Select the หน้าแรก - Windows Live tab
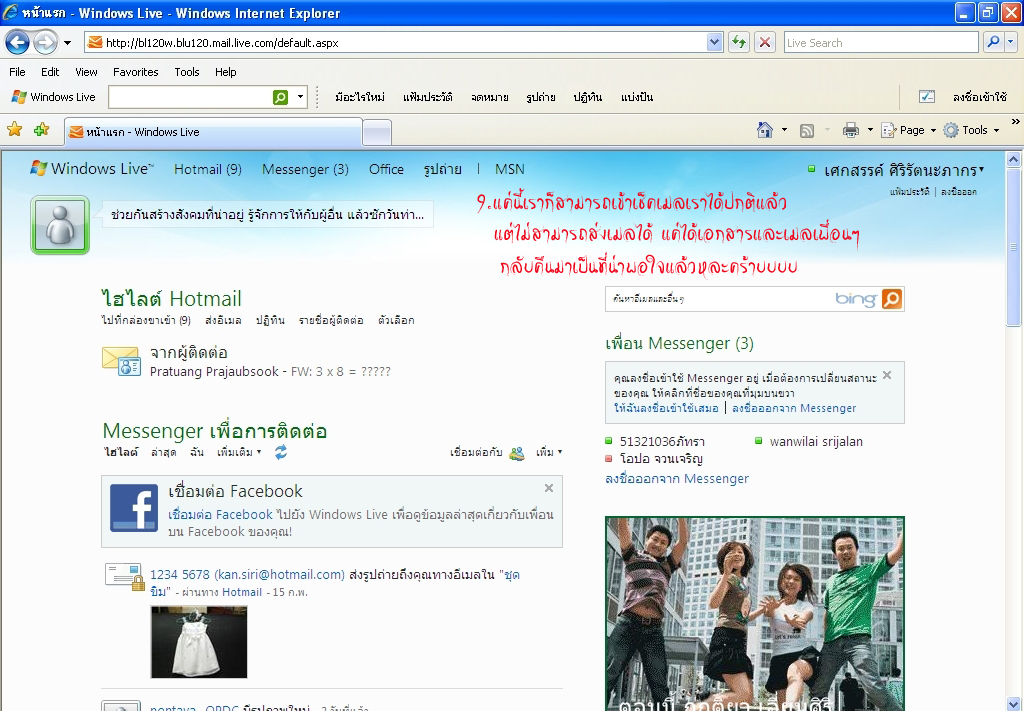Viewport: 1024px width, 711px height. 214,132
